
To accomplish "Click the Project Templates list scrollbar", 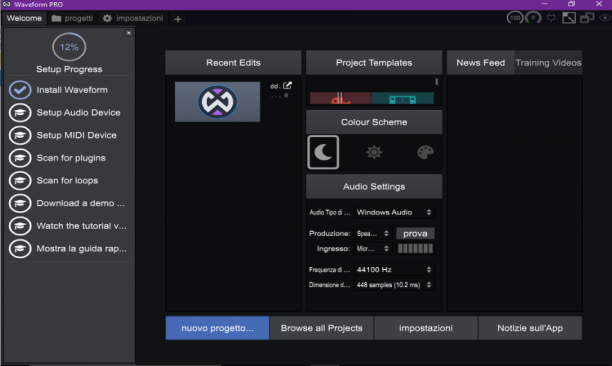I will (x=436, y=82).
